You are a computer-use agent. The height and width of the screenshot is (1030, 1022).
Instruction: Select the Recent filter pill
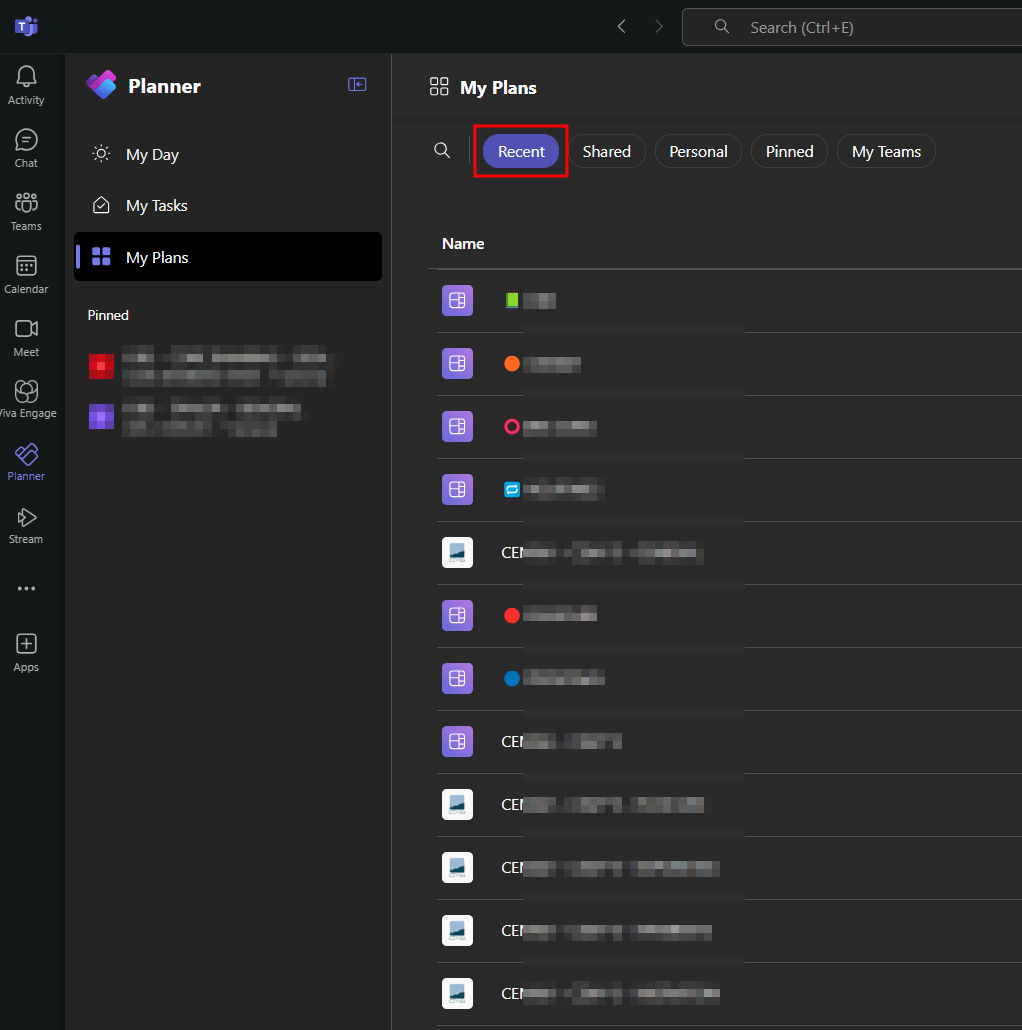click(520, 151)
